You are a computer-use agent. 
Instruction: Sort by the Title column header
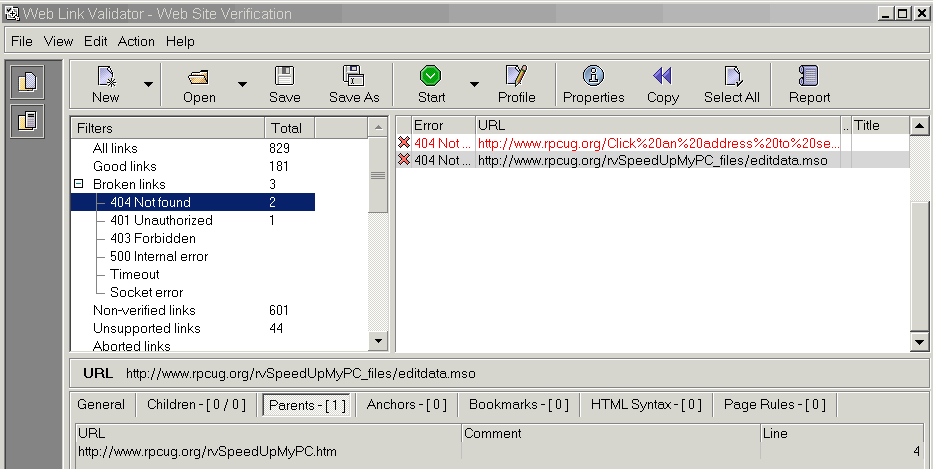879,126
